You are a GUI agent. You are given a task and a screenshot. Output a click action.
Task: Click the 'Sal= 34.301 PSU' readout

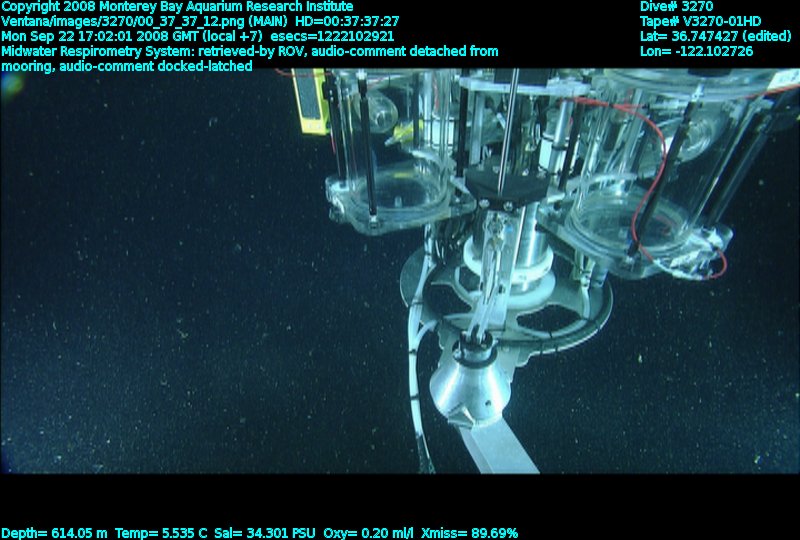pyautogui.click(x=265, y=533)
